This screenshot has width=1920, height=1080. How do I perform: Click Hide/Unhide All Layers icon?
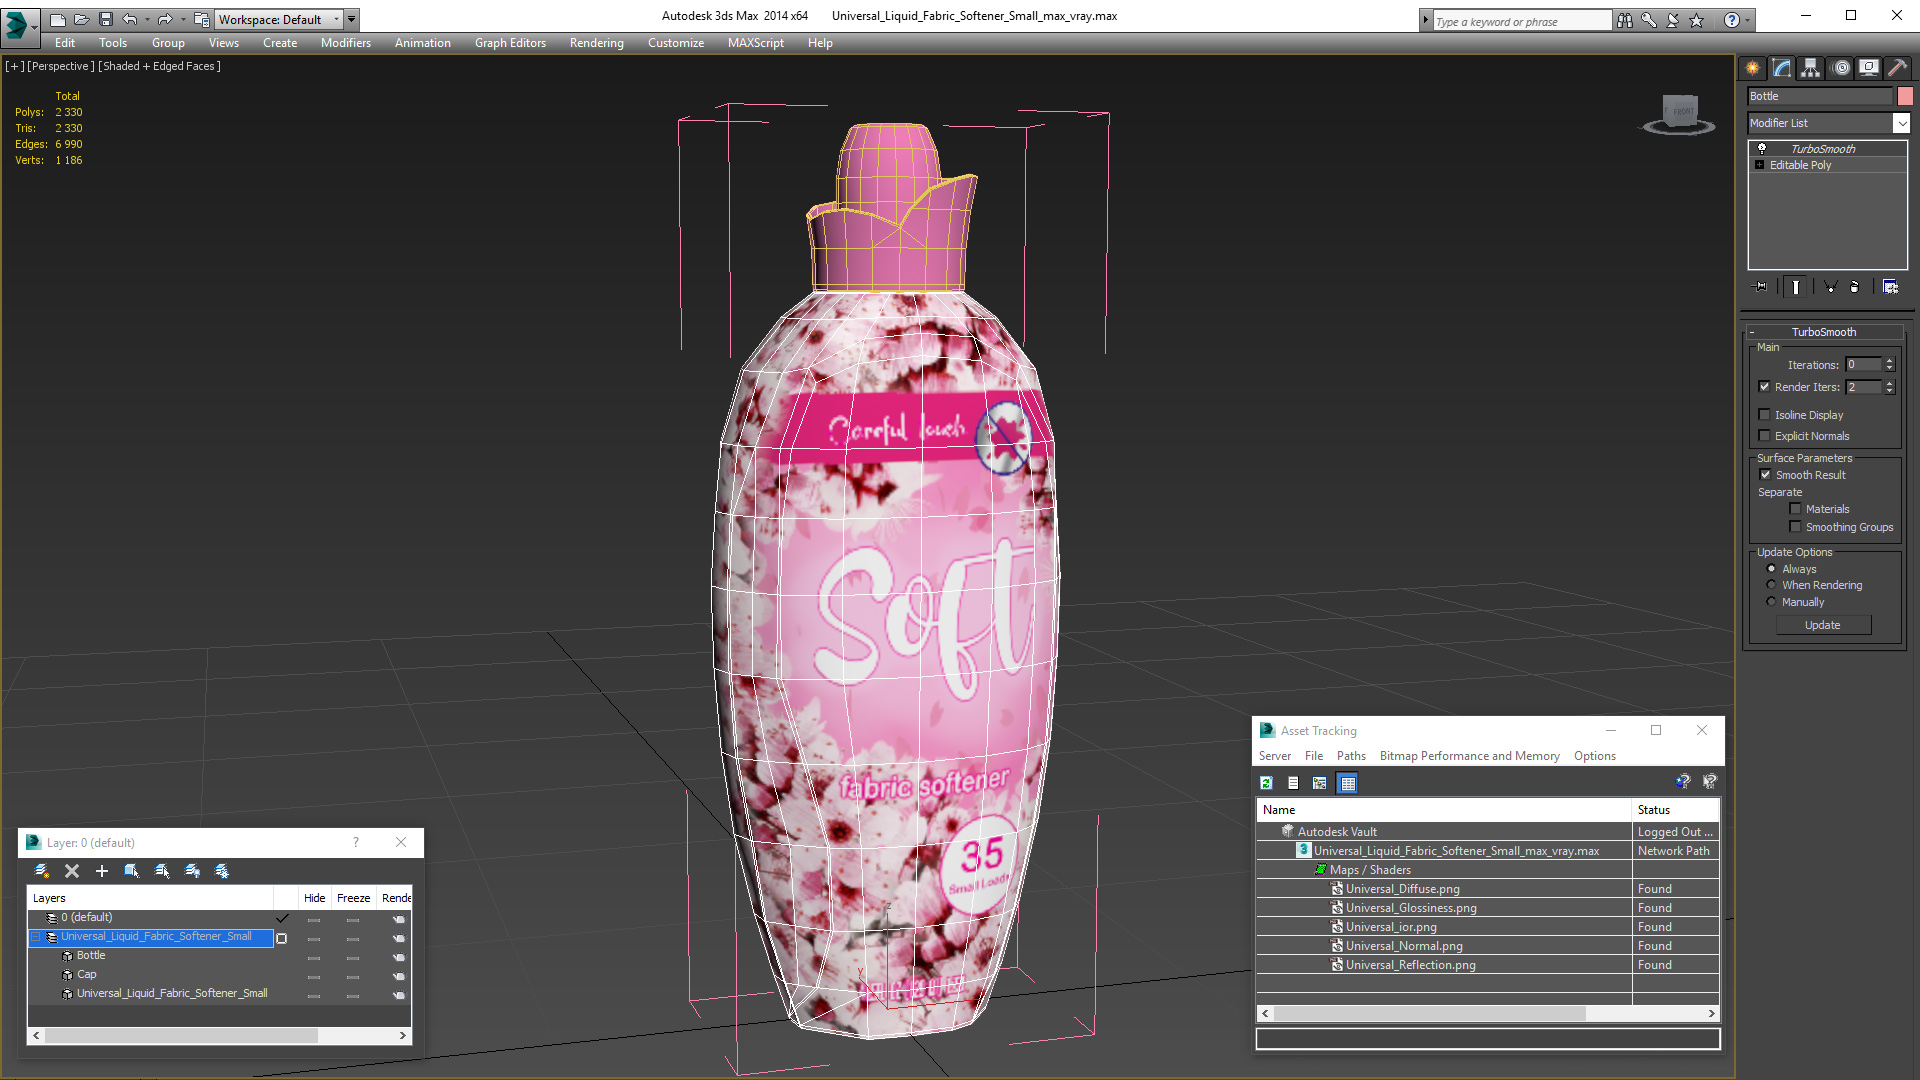(192, 871)
